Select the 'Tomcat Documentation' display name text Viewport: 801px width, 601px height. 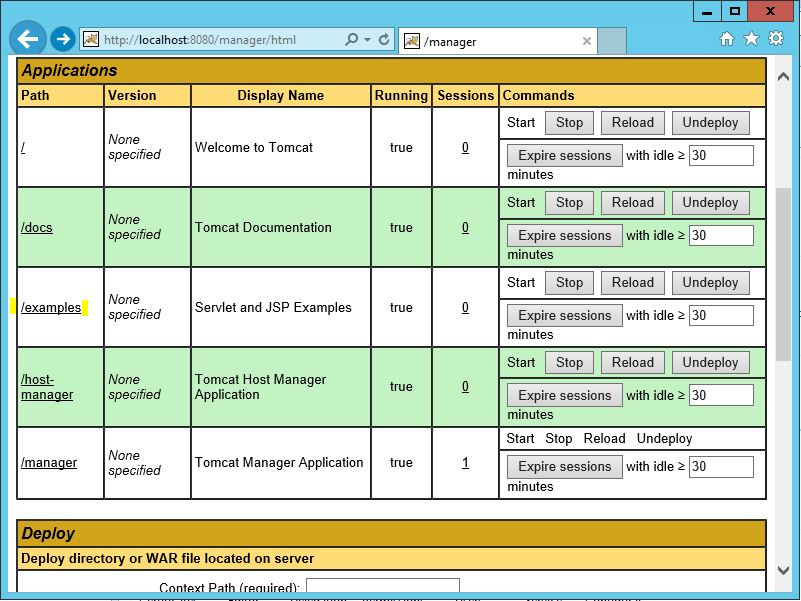coord(263,227)
